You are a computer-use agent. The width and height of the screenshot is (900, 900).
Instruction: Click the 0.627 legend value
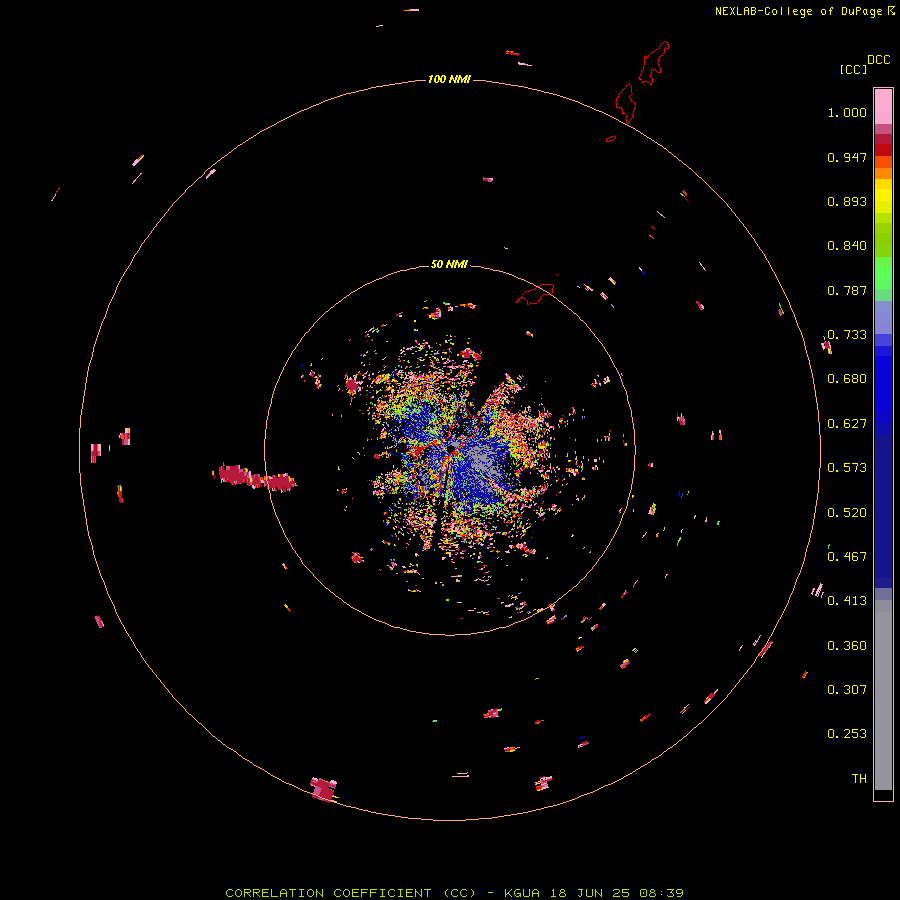pos(847,424)
